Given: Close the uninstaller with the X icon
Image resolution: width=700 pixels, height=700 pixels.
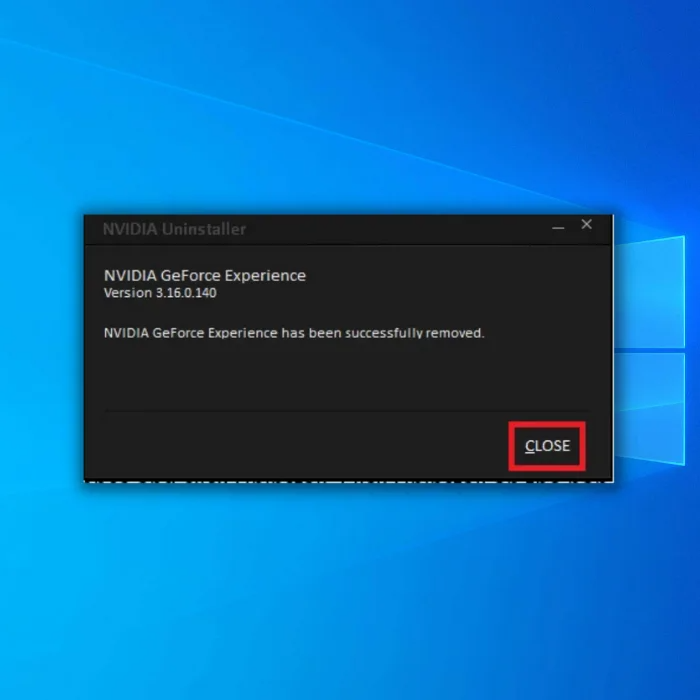Looking at the screenshot, I should 587,225.
